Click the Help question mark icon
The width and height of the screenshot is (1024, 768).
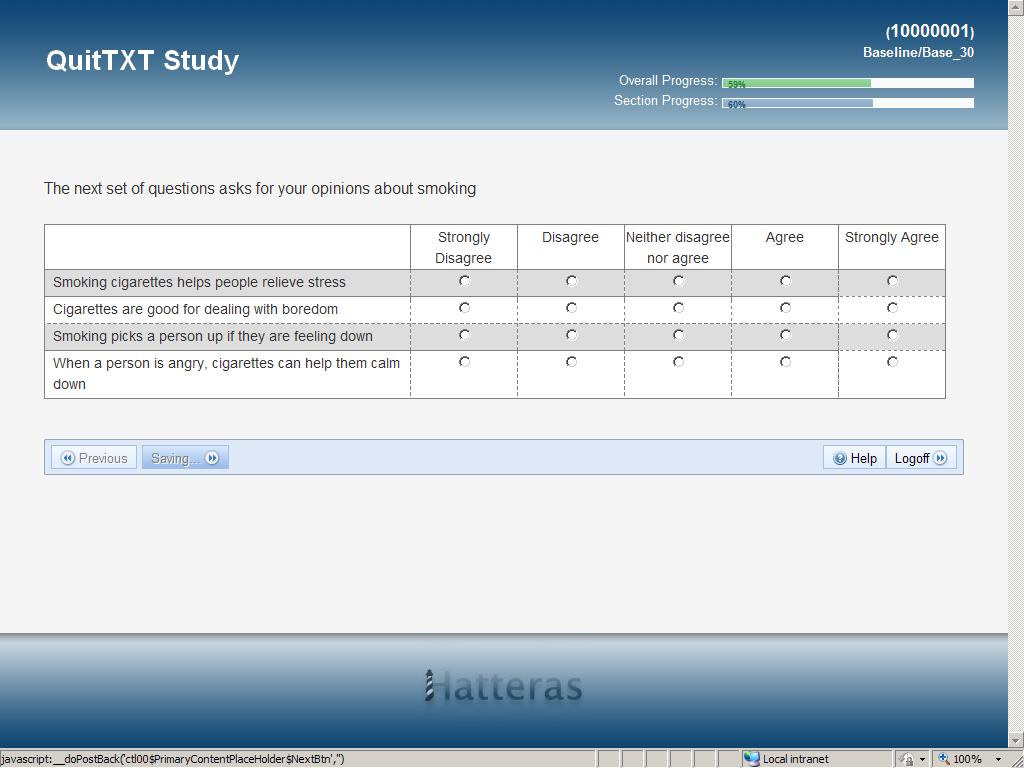tap(840, 458)
